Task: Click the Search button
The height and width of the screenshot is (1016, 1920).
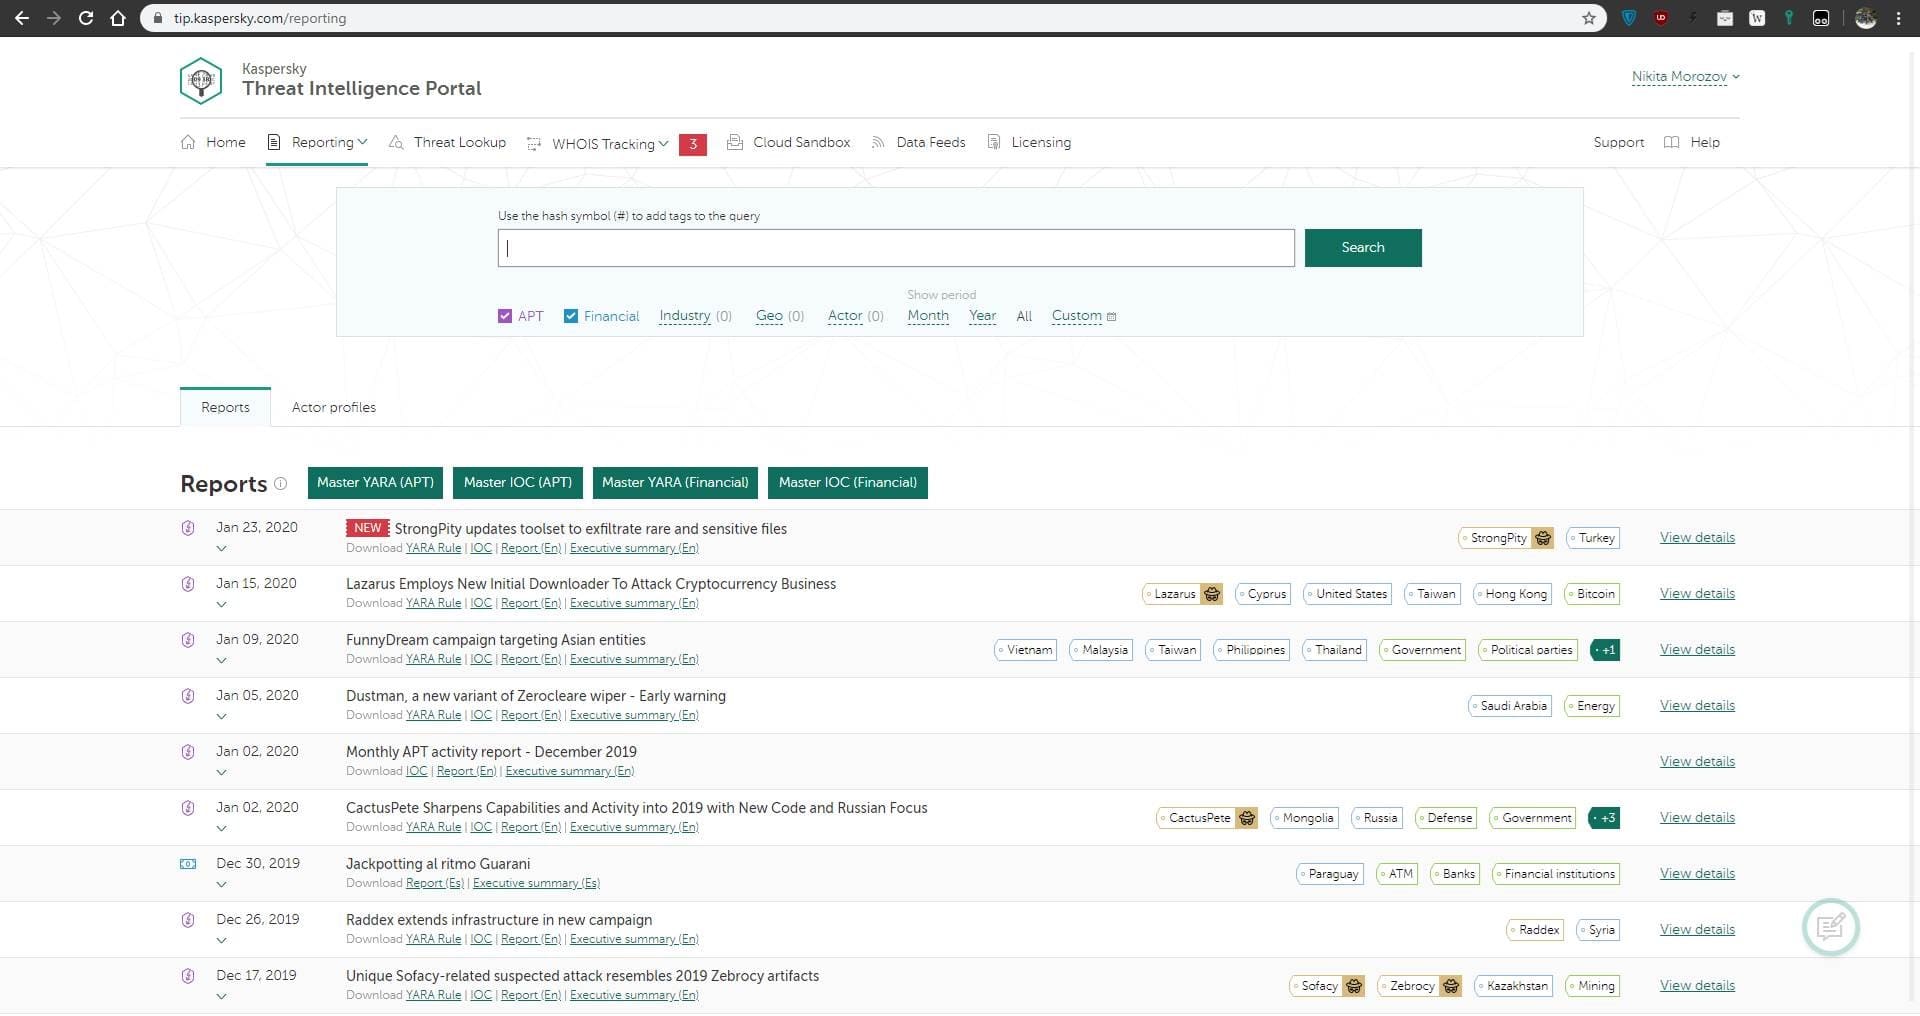Action: tap(1363, 248)
